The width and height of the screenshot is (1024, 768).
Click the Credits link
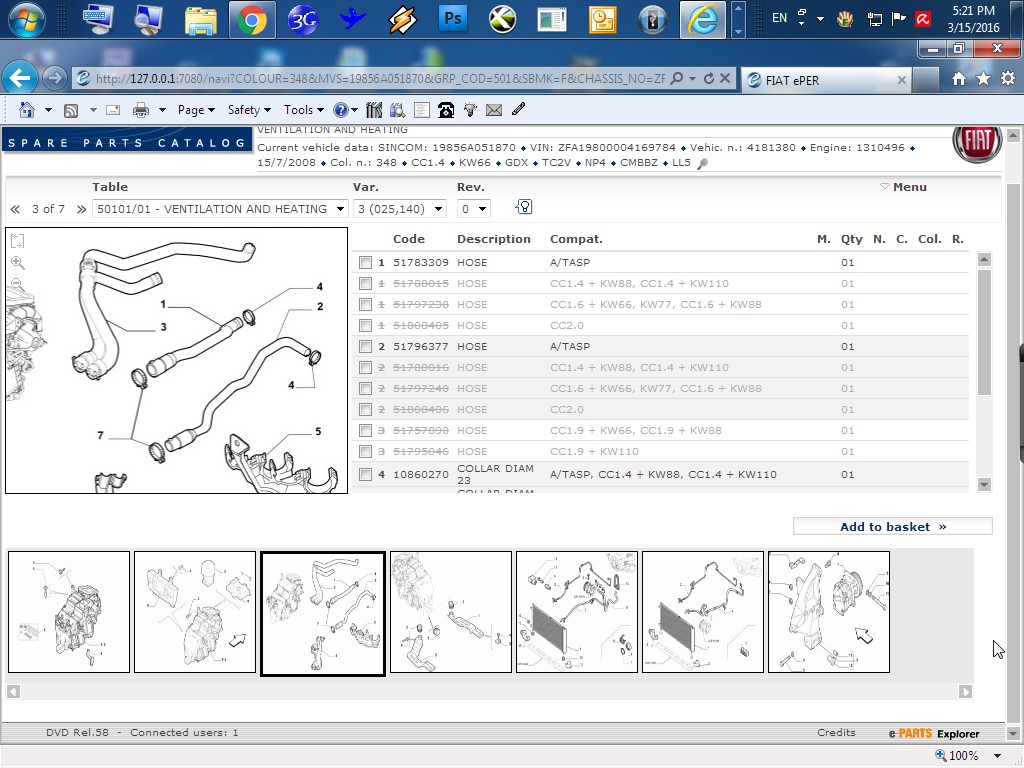click(836, 733)
